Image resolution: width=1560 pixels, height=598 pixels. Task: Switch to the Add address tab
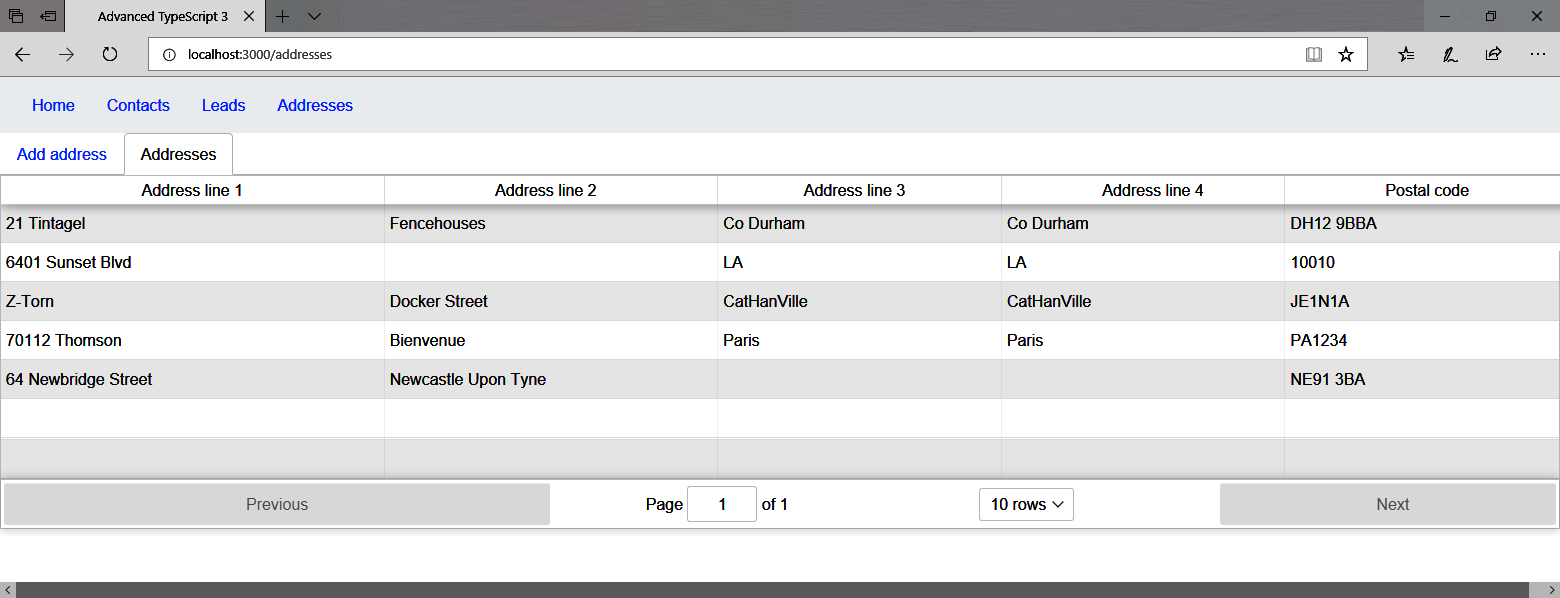coord(62,155)
